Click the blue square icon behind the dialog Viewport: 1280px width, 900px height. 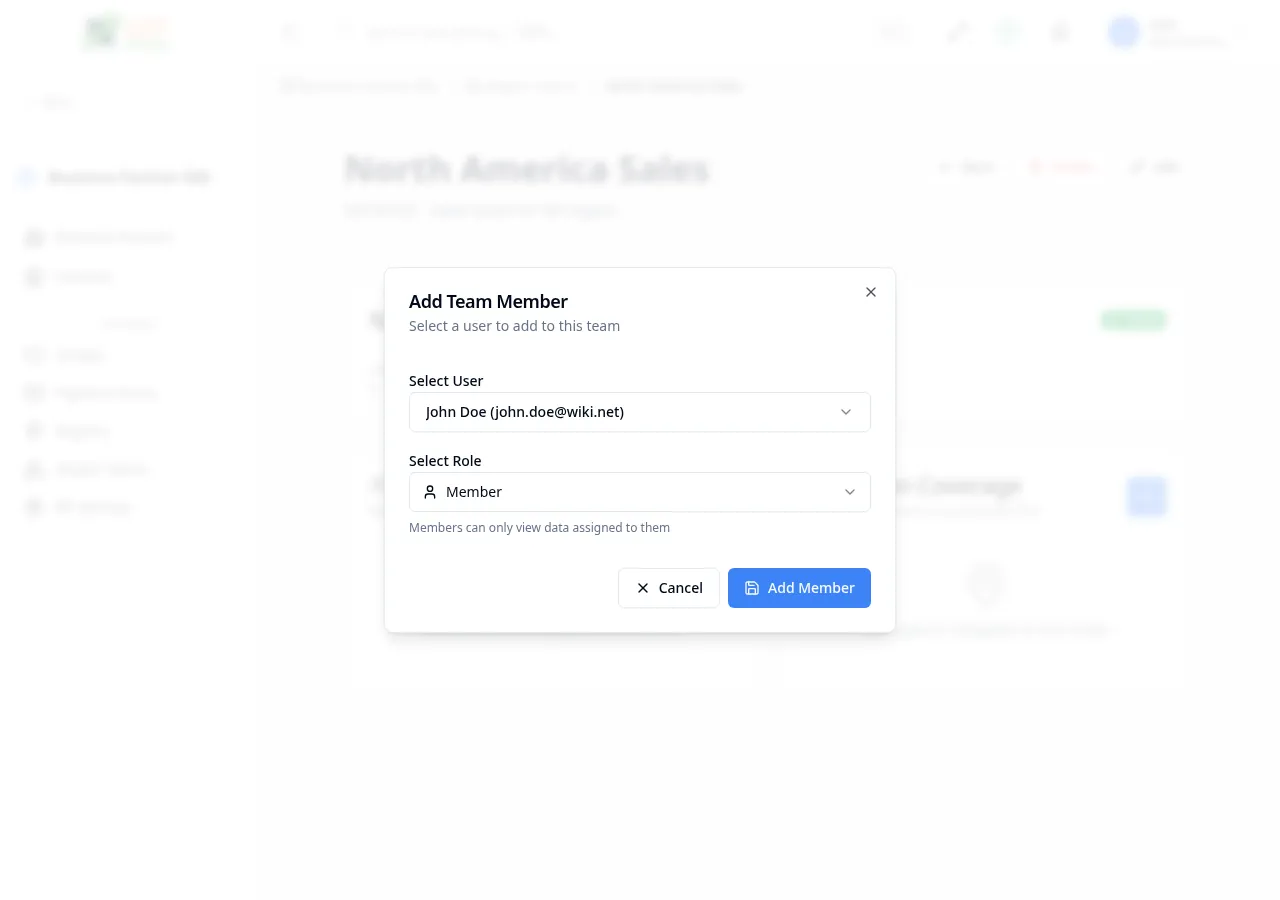[x=1146, y=497]
